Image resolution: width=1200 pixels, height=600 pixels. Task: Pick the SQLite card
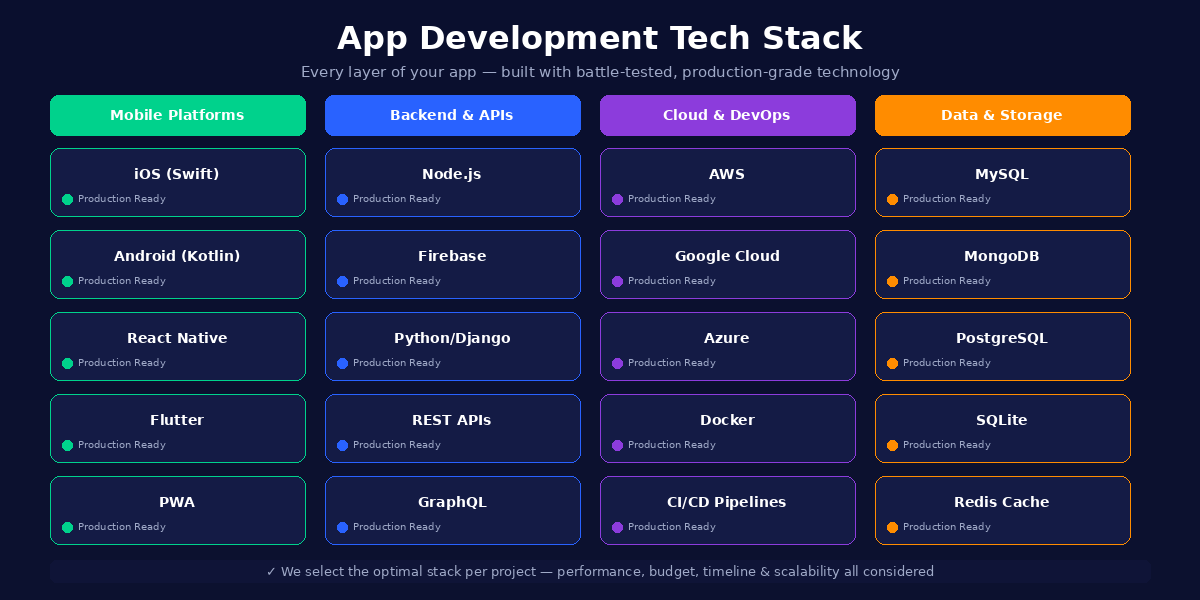[1003, 428]
